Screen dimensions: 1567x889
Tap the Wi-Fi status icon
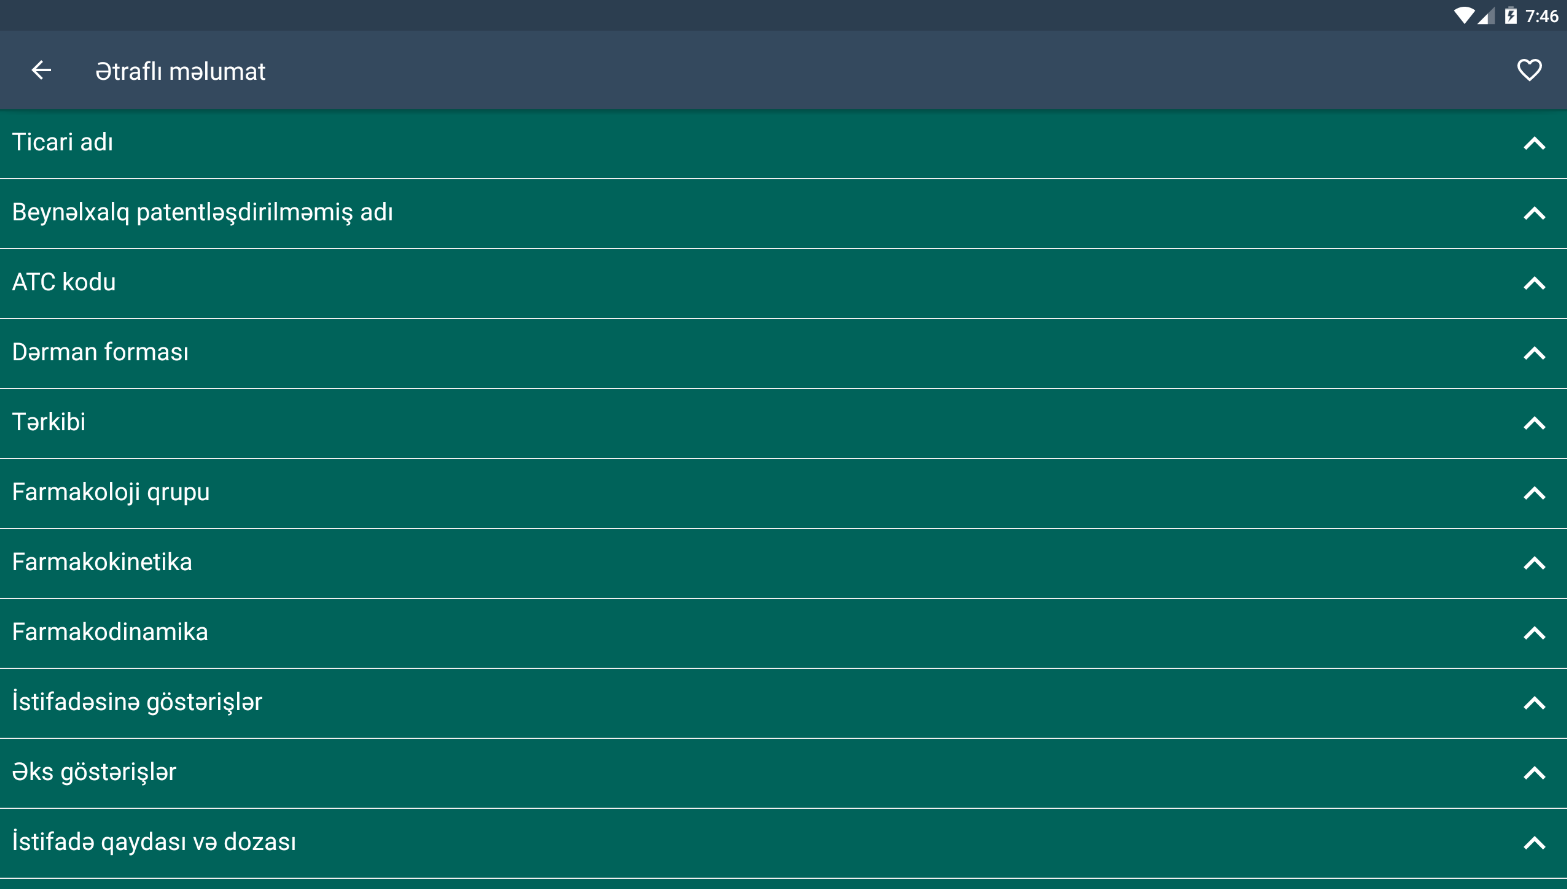tap(1464, 16)
